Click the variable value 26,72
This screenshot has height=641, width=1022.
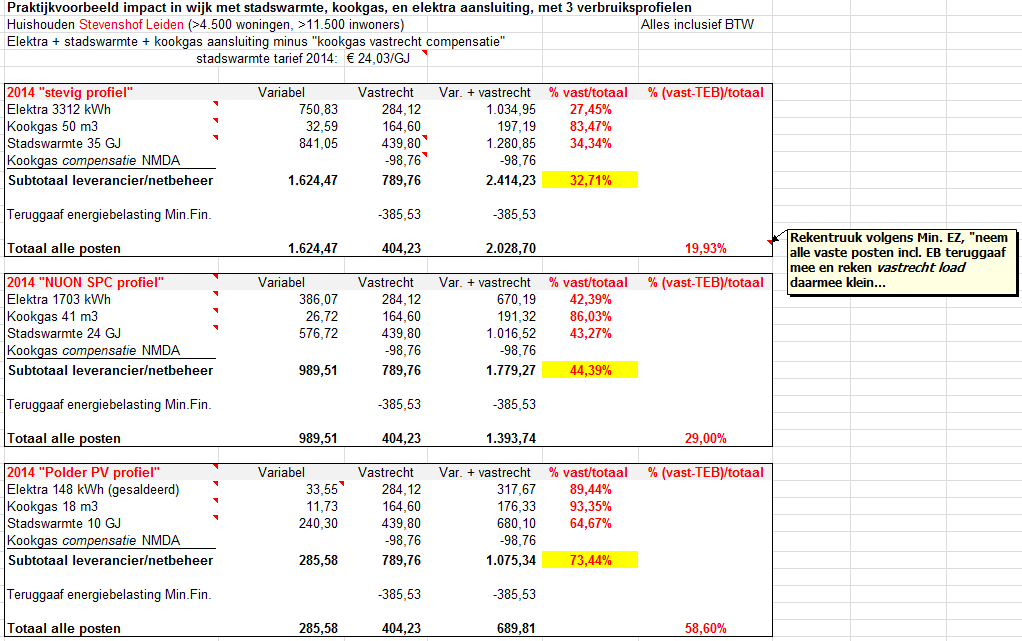coord(322,316)
